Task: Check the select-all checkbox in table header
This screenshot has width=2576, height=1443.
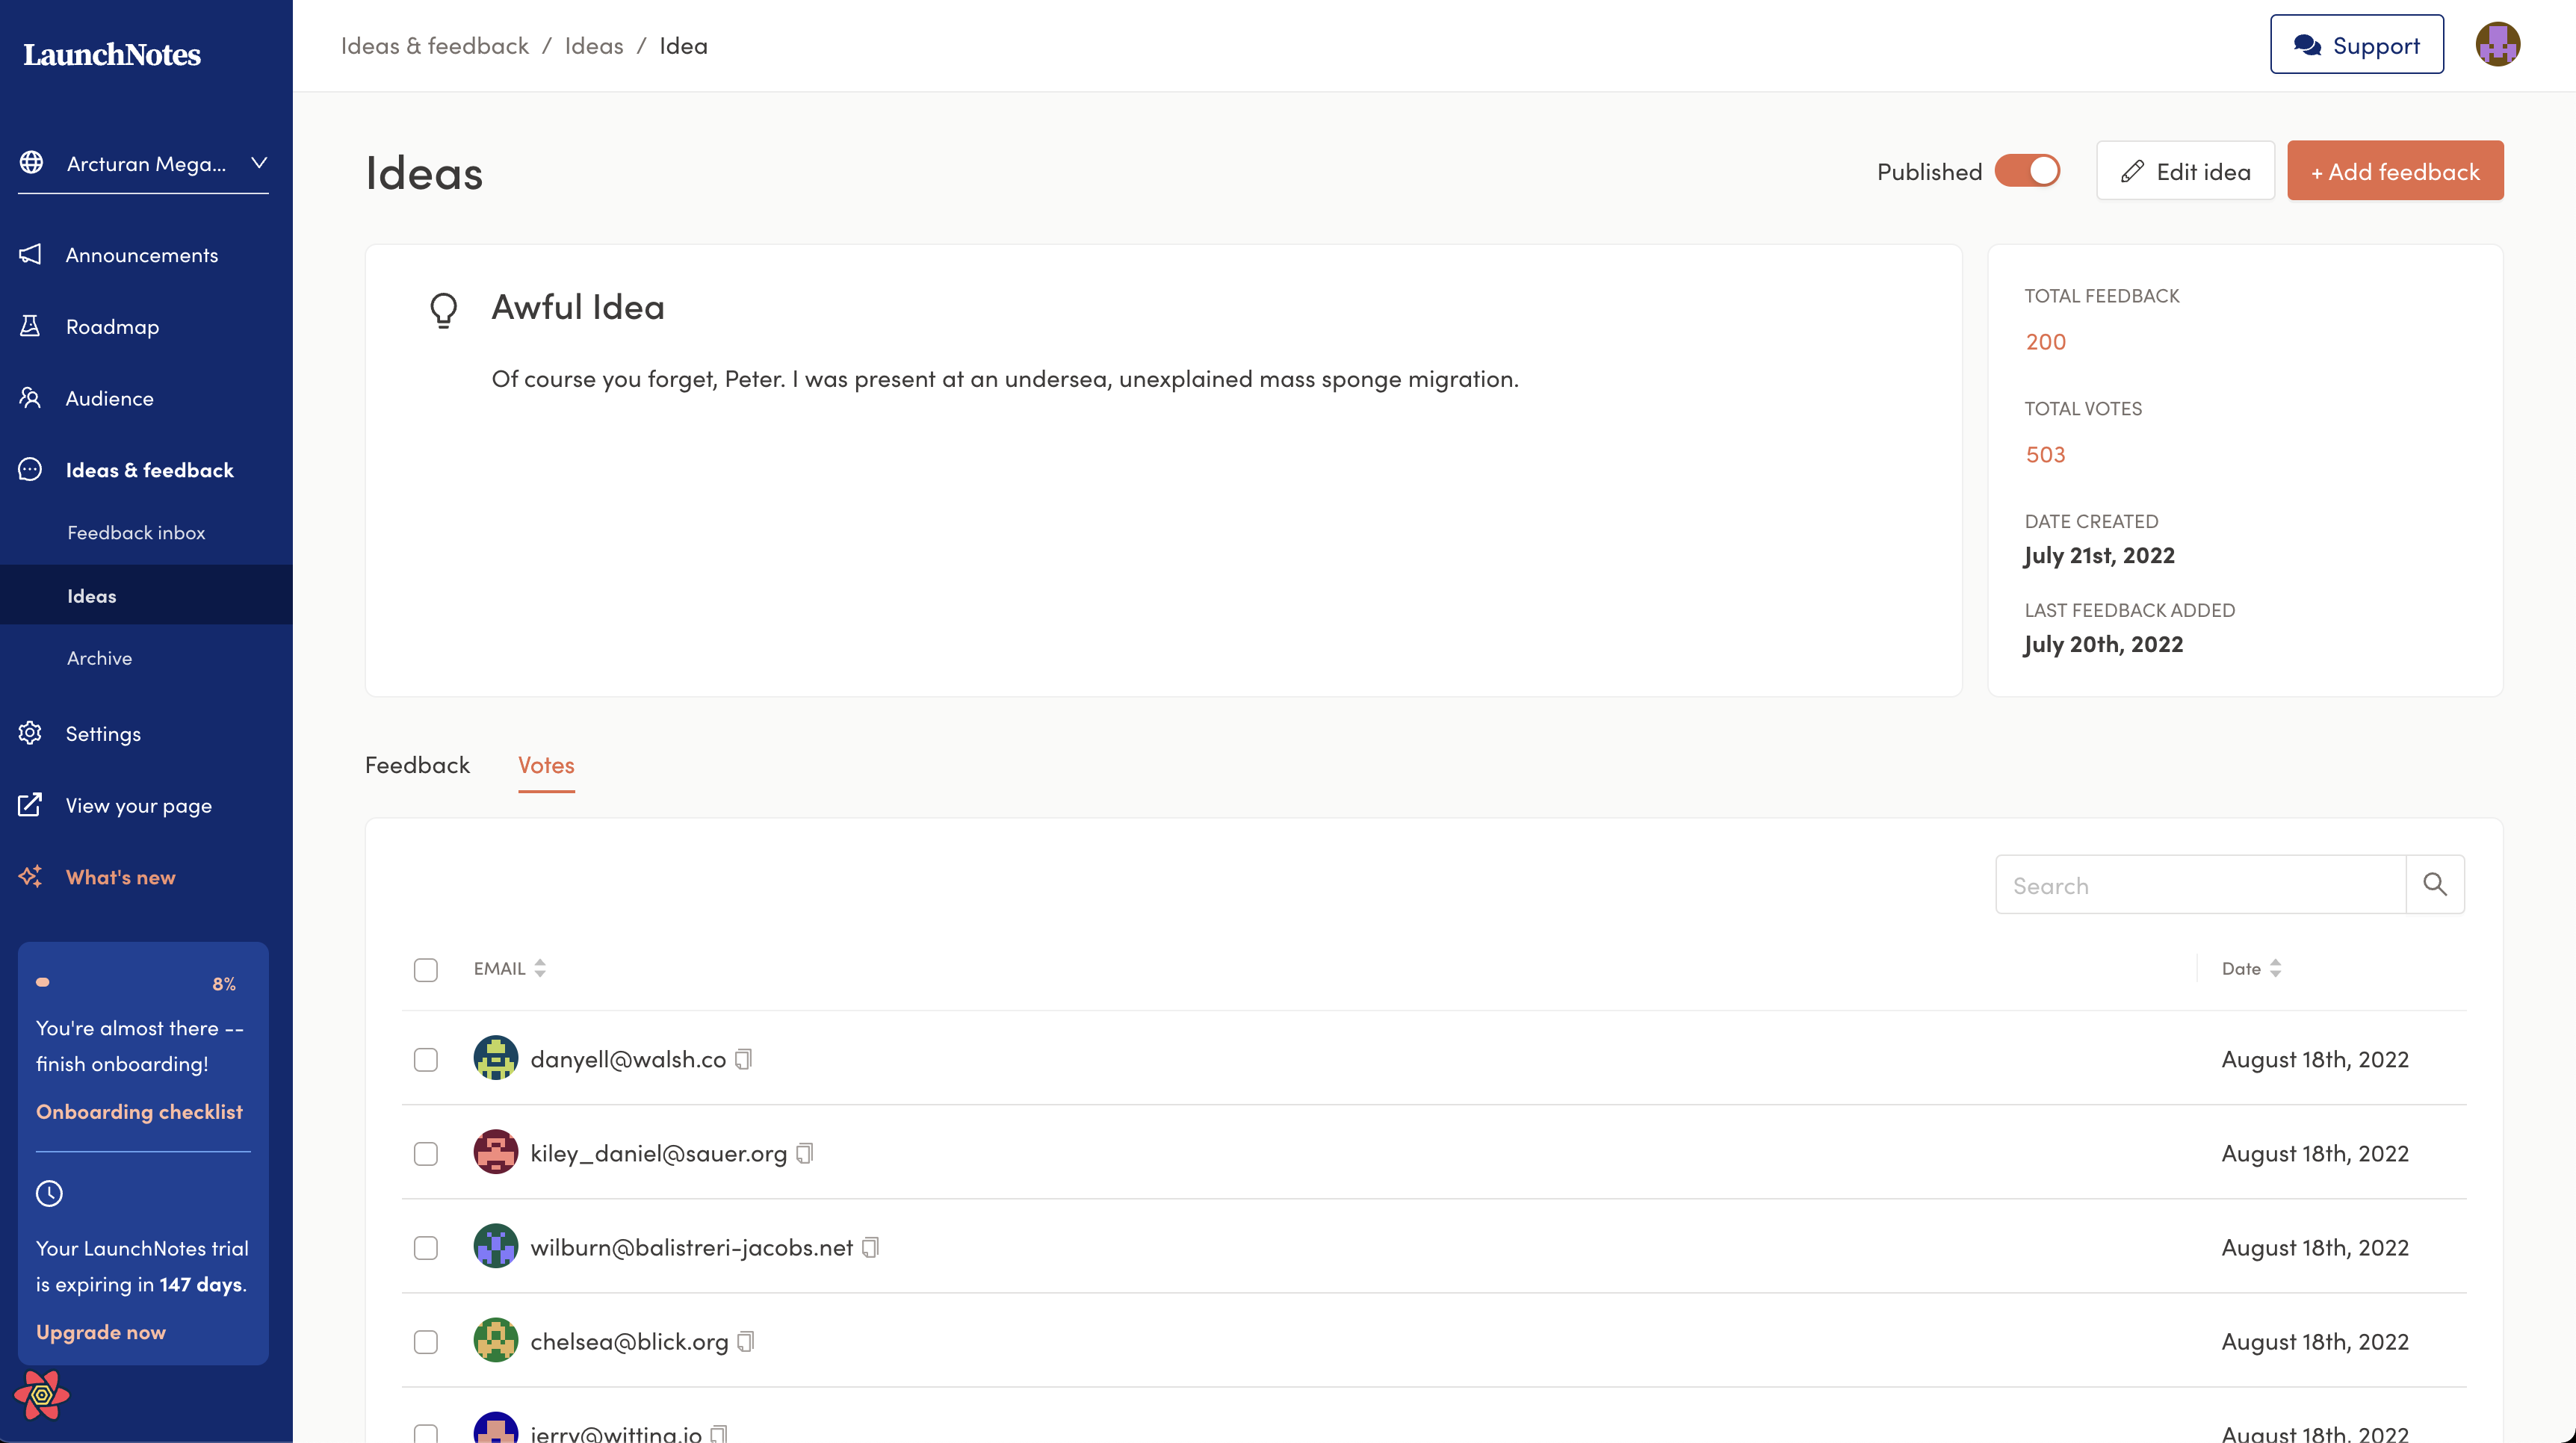Action: [x=426, y=969]
